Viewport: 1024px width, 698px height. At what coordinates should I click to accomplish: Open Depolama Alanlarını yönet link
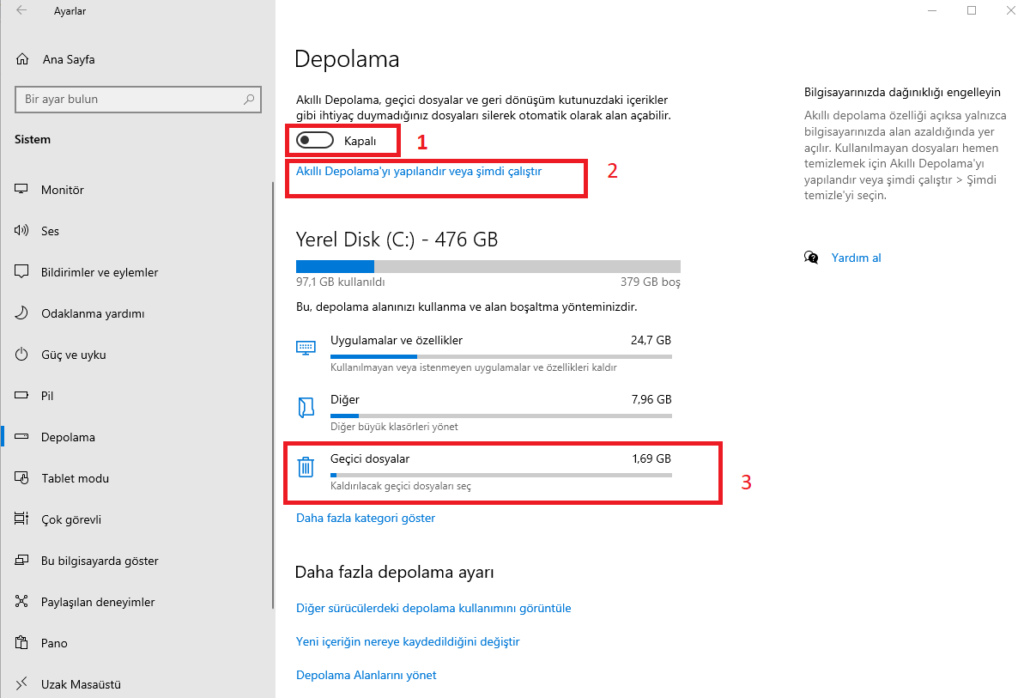(366, 674)
